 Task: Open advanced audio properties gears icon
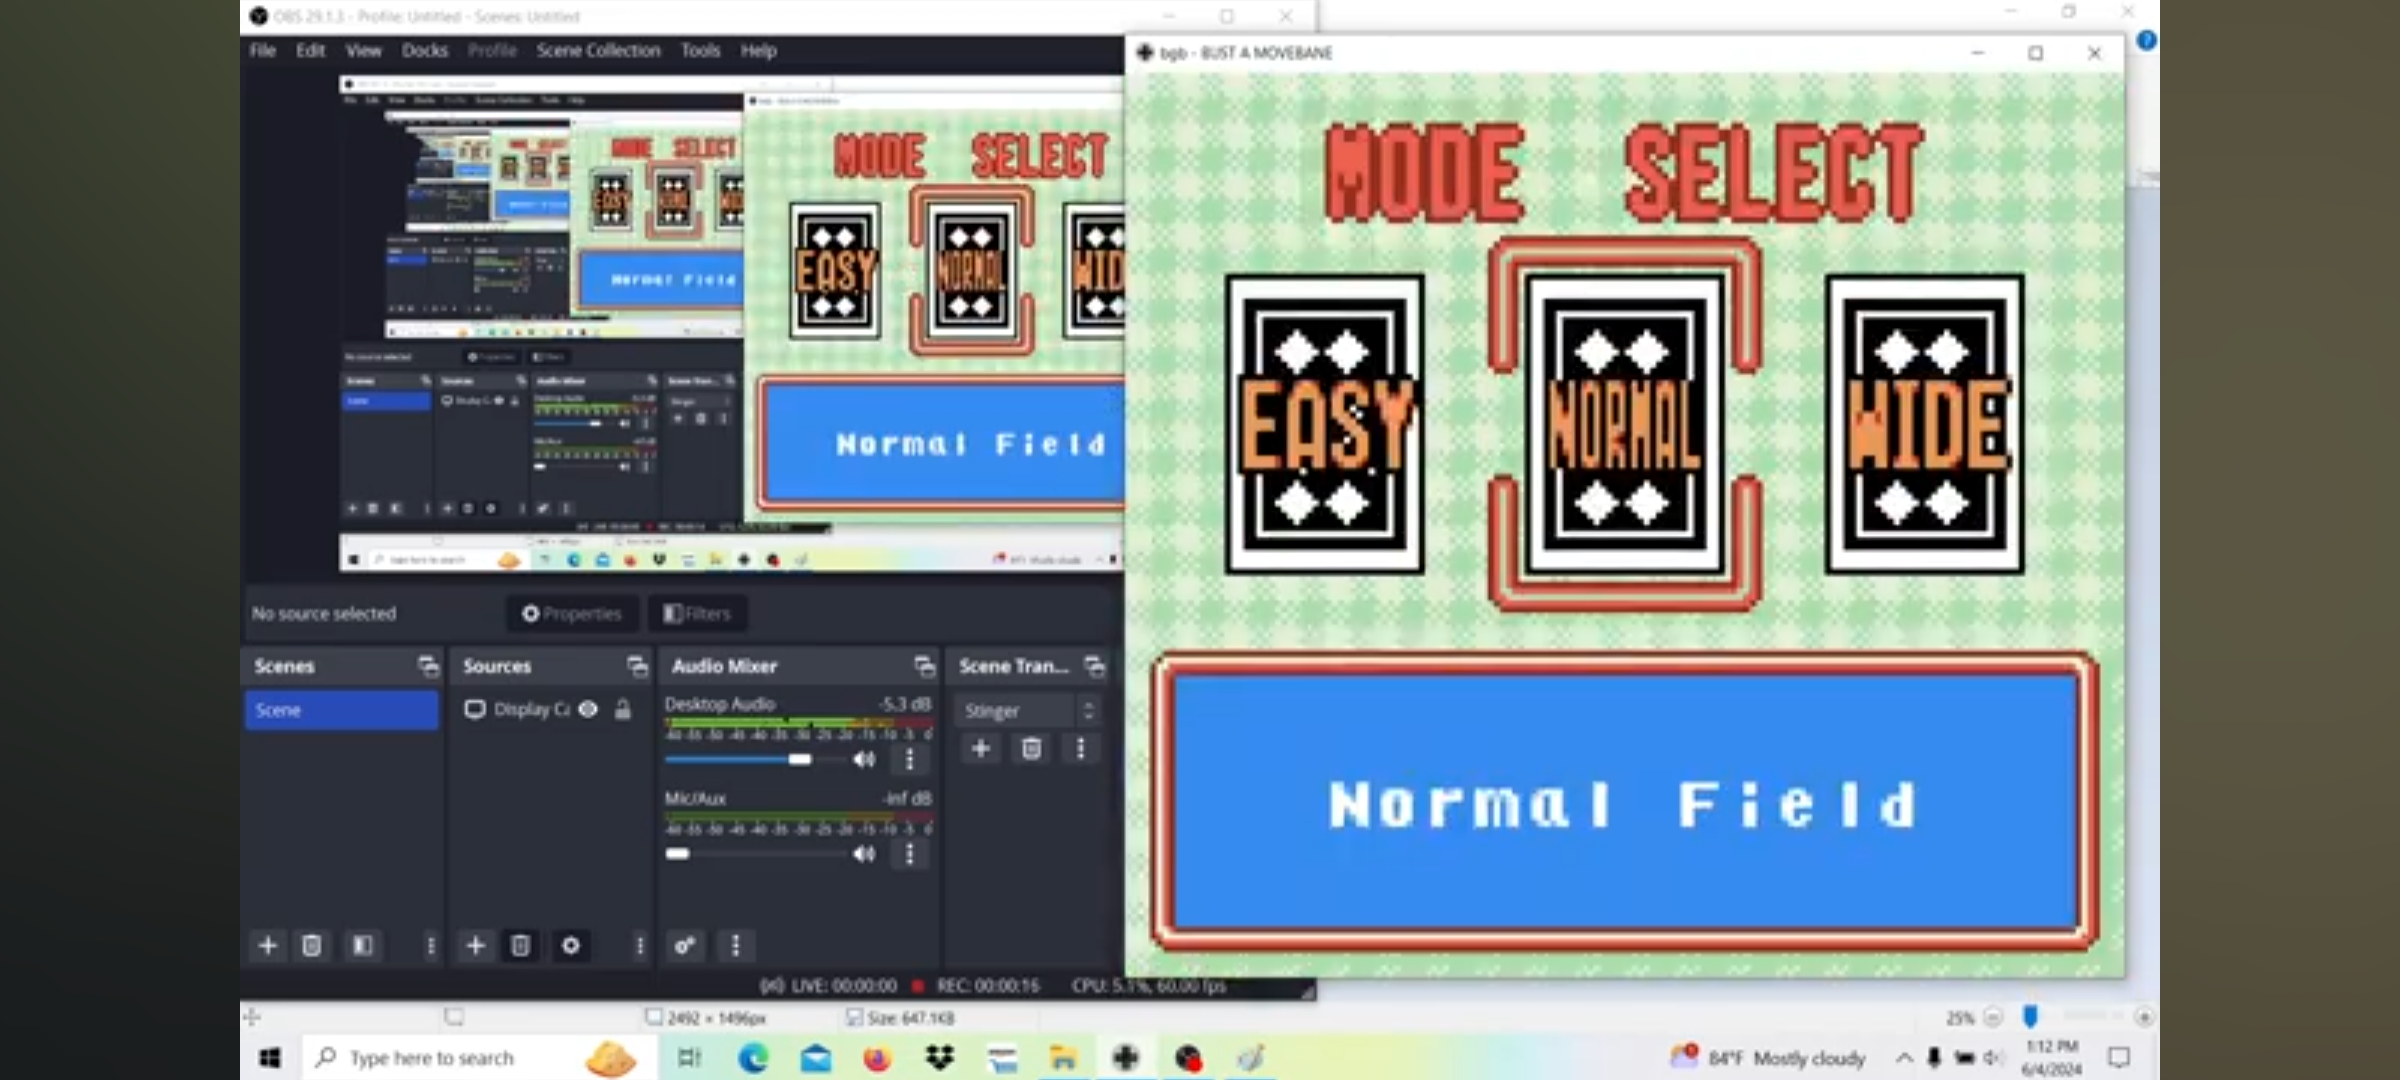[685, 945]
